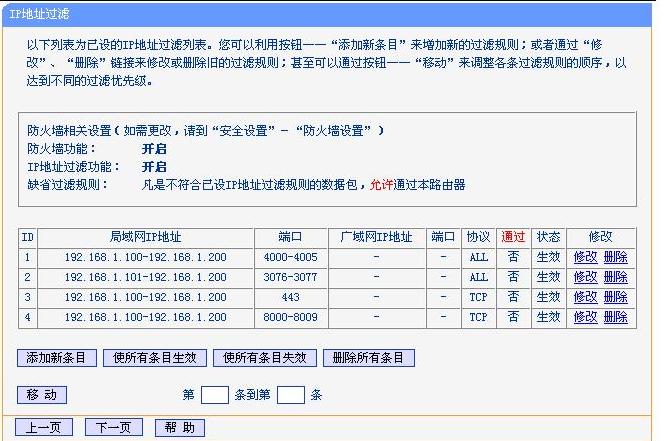This screenshot has height=441, width=667.
Task: Select port cell 8000-8009
Action: [x=291, y=317]
